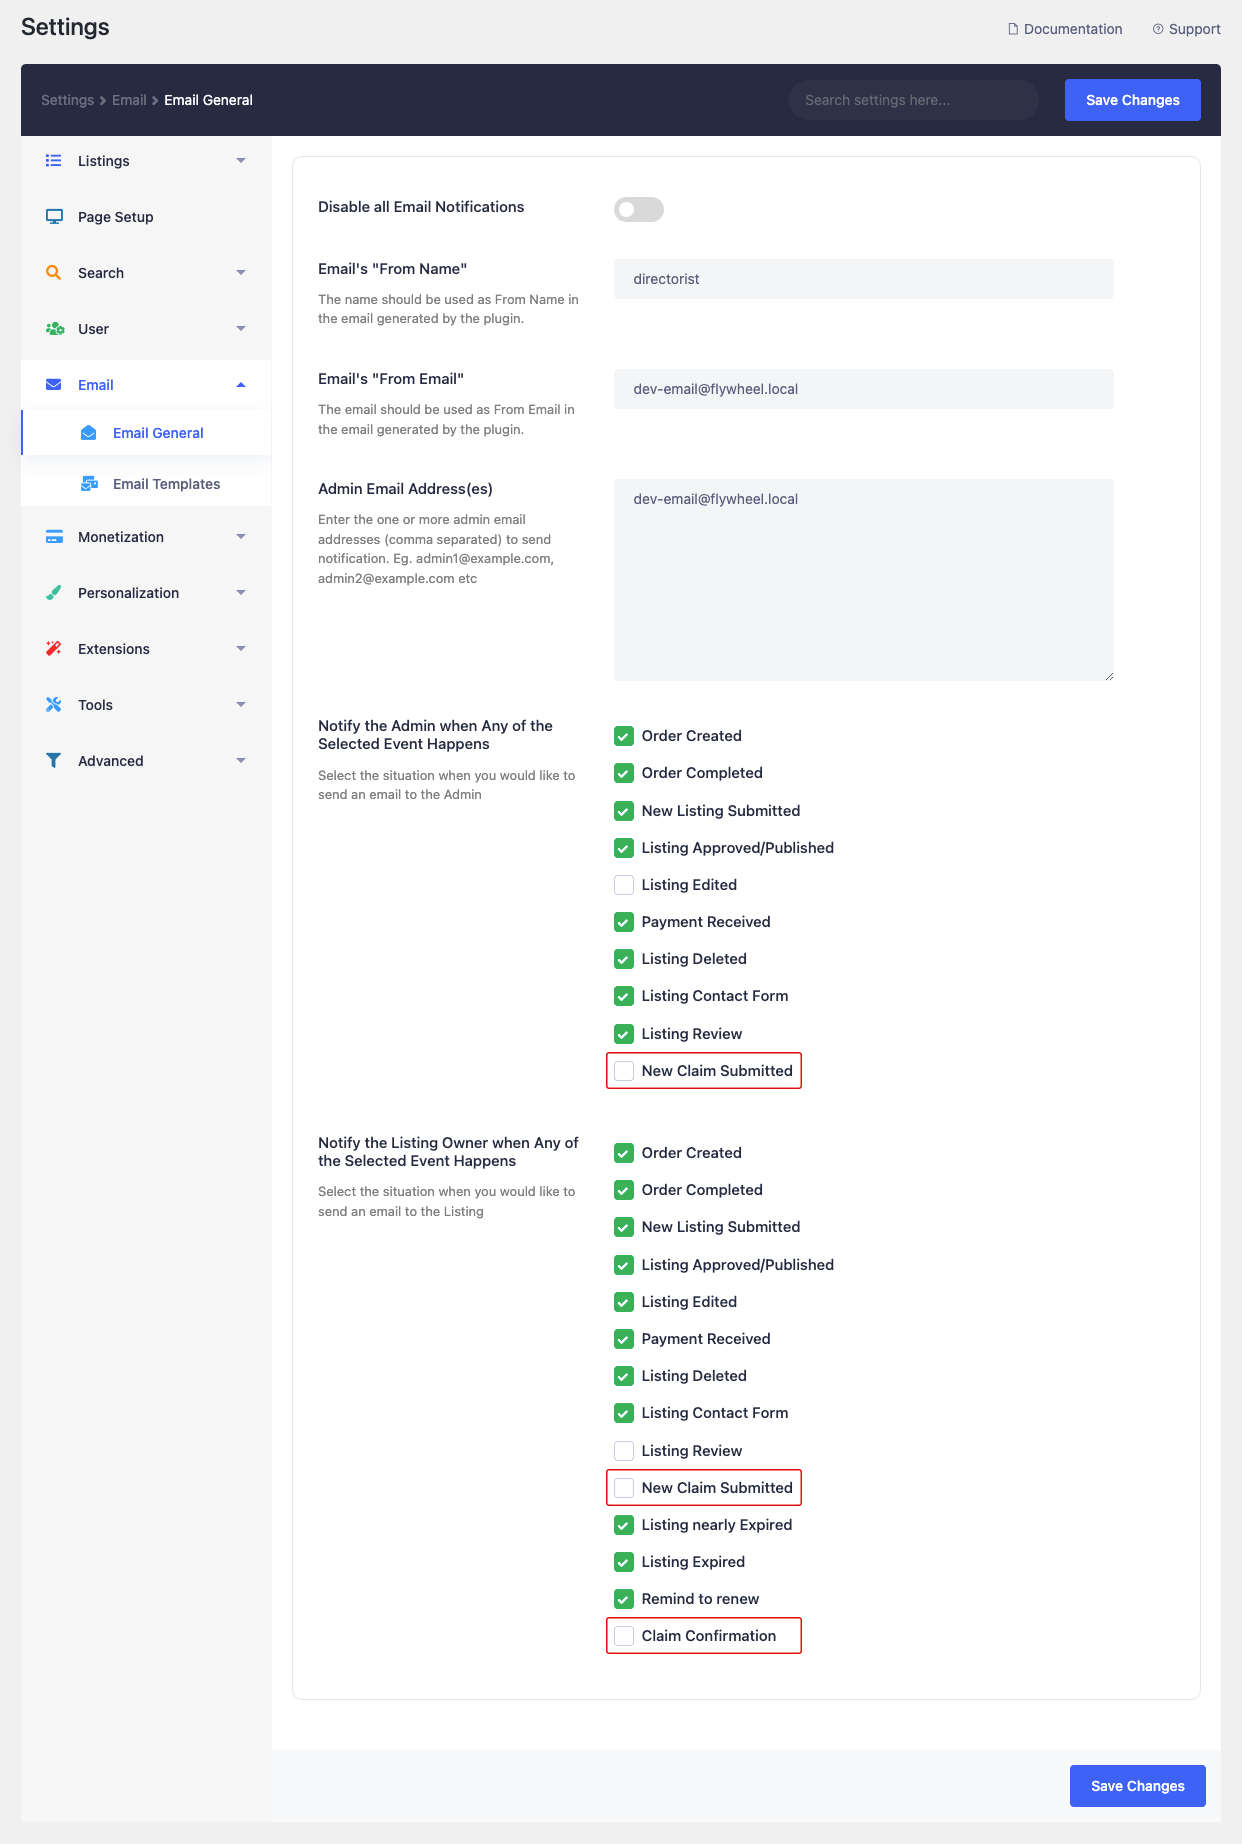
Task: Toggle Disable all Email Notifications switch
Action: (638, 209)
